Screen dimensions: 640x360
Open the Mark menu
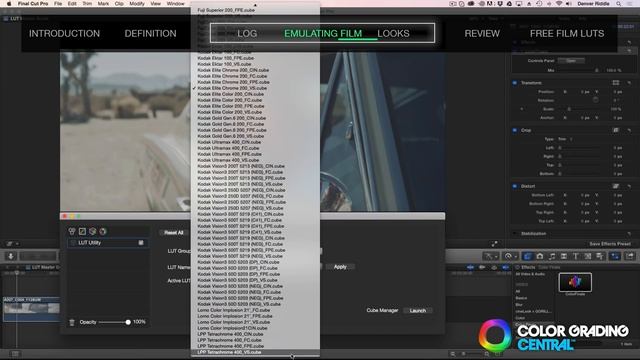[x=103, y=4]
